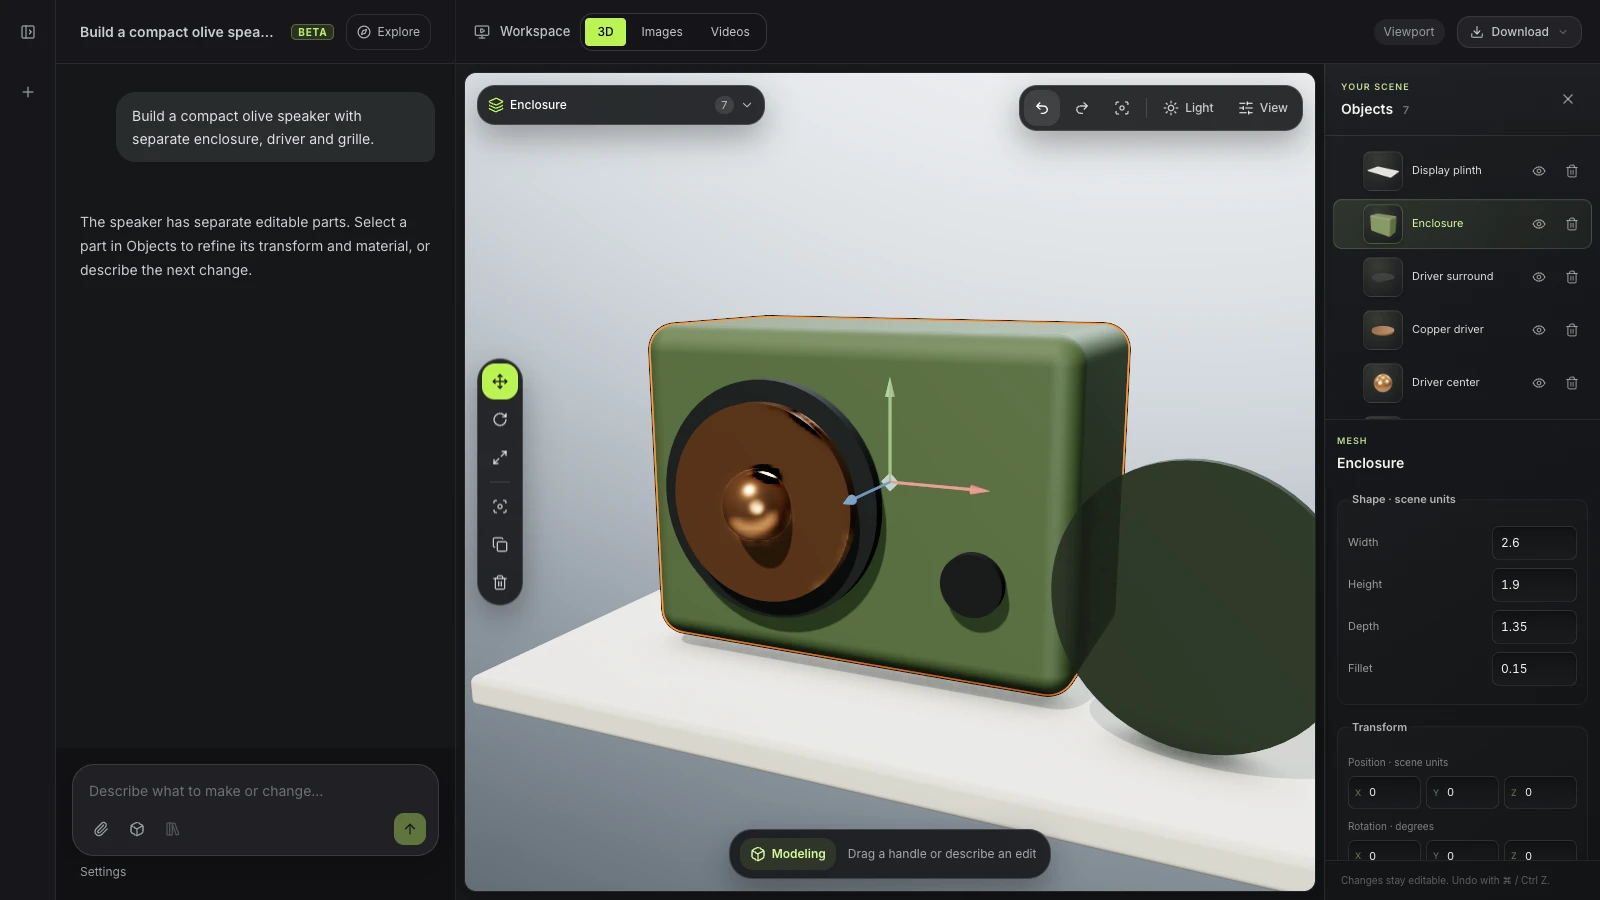Select the Rotate tool in viewport toolbar
The width and height of the screenshot is (1600, 900).
(x=500, y=420)
